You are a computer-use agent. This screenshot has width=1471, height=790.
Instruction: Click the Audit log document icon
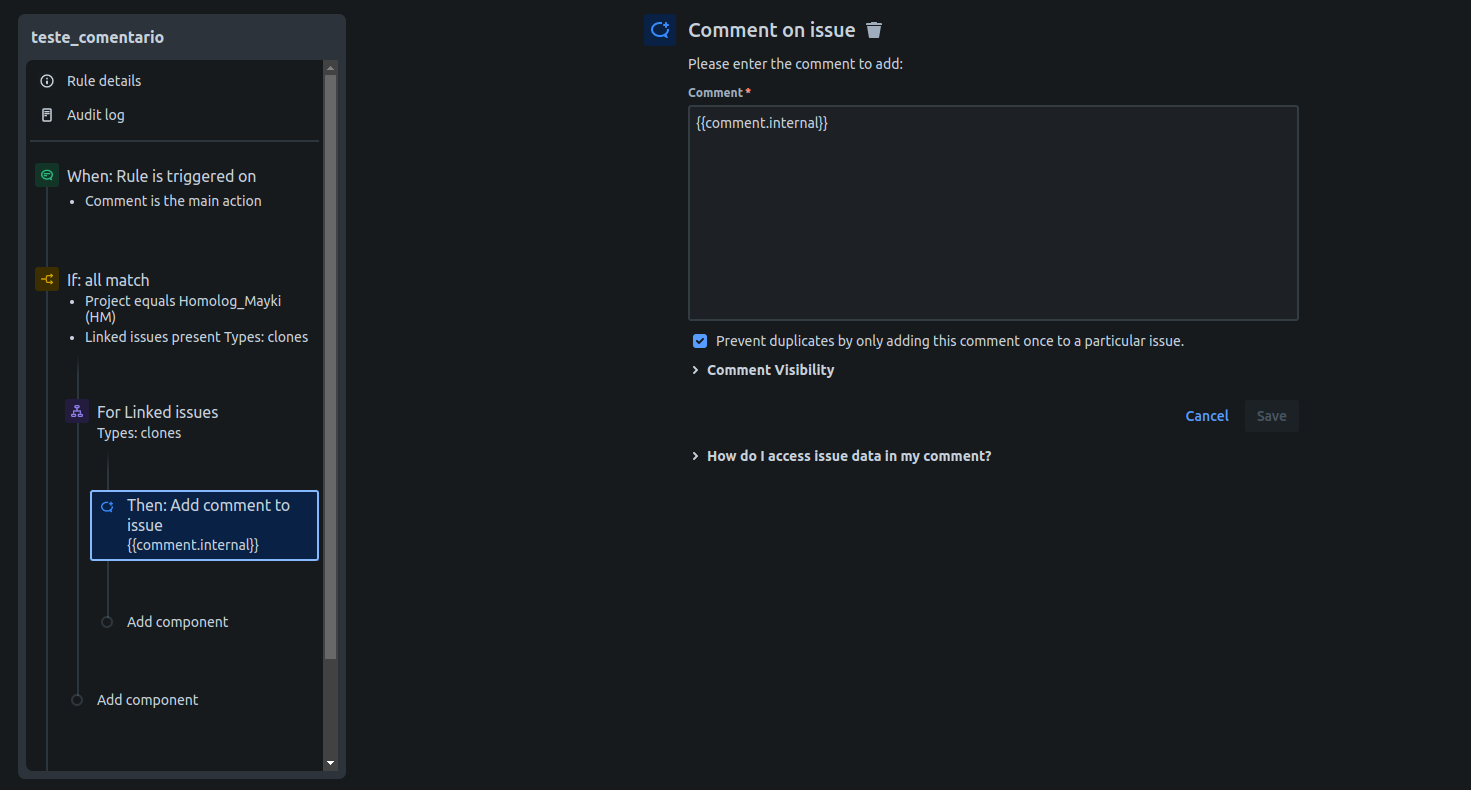47,115
